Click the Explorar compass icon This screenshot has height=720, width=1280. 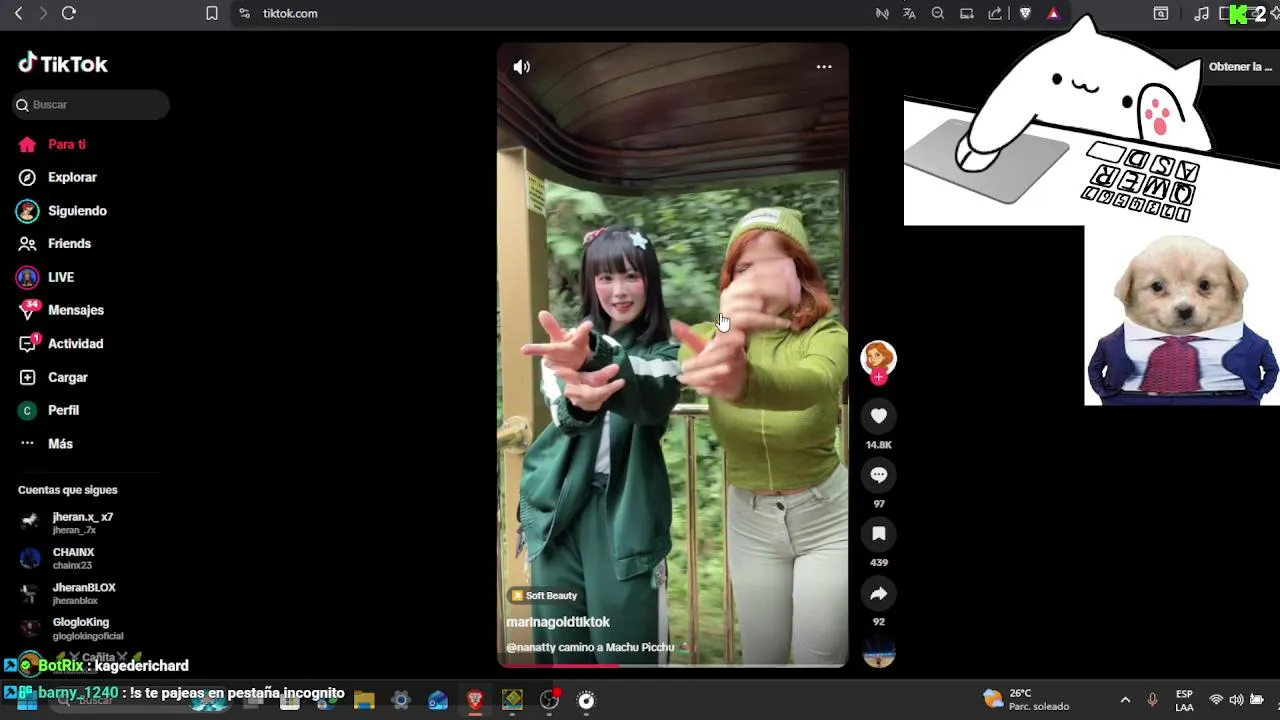(x=27, y=177)
